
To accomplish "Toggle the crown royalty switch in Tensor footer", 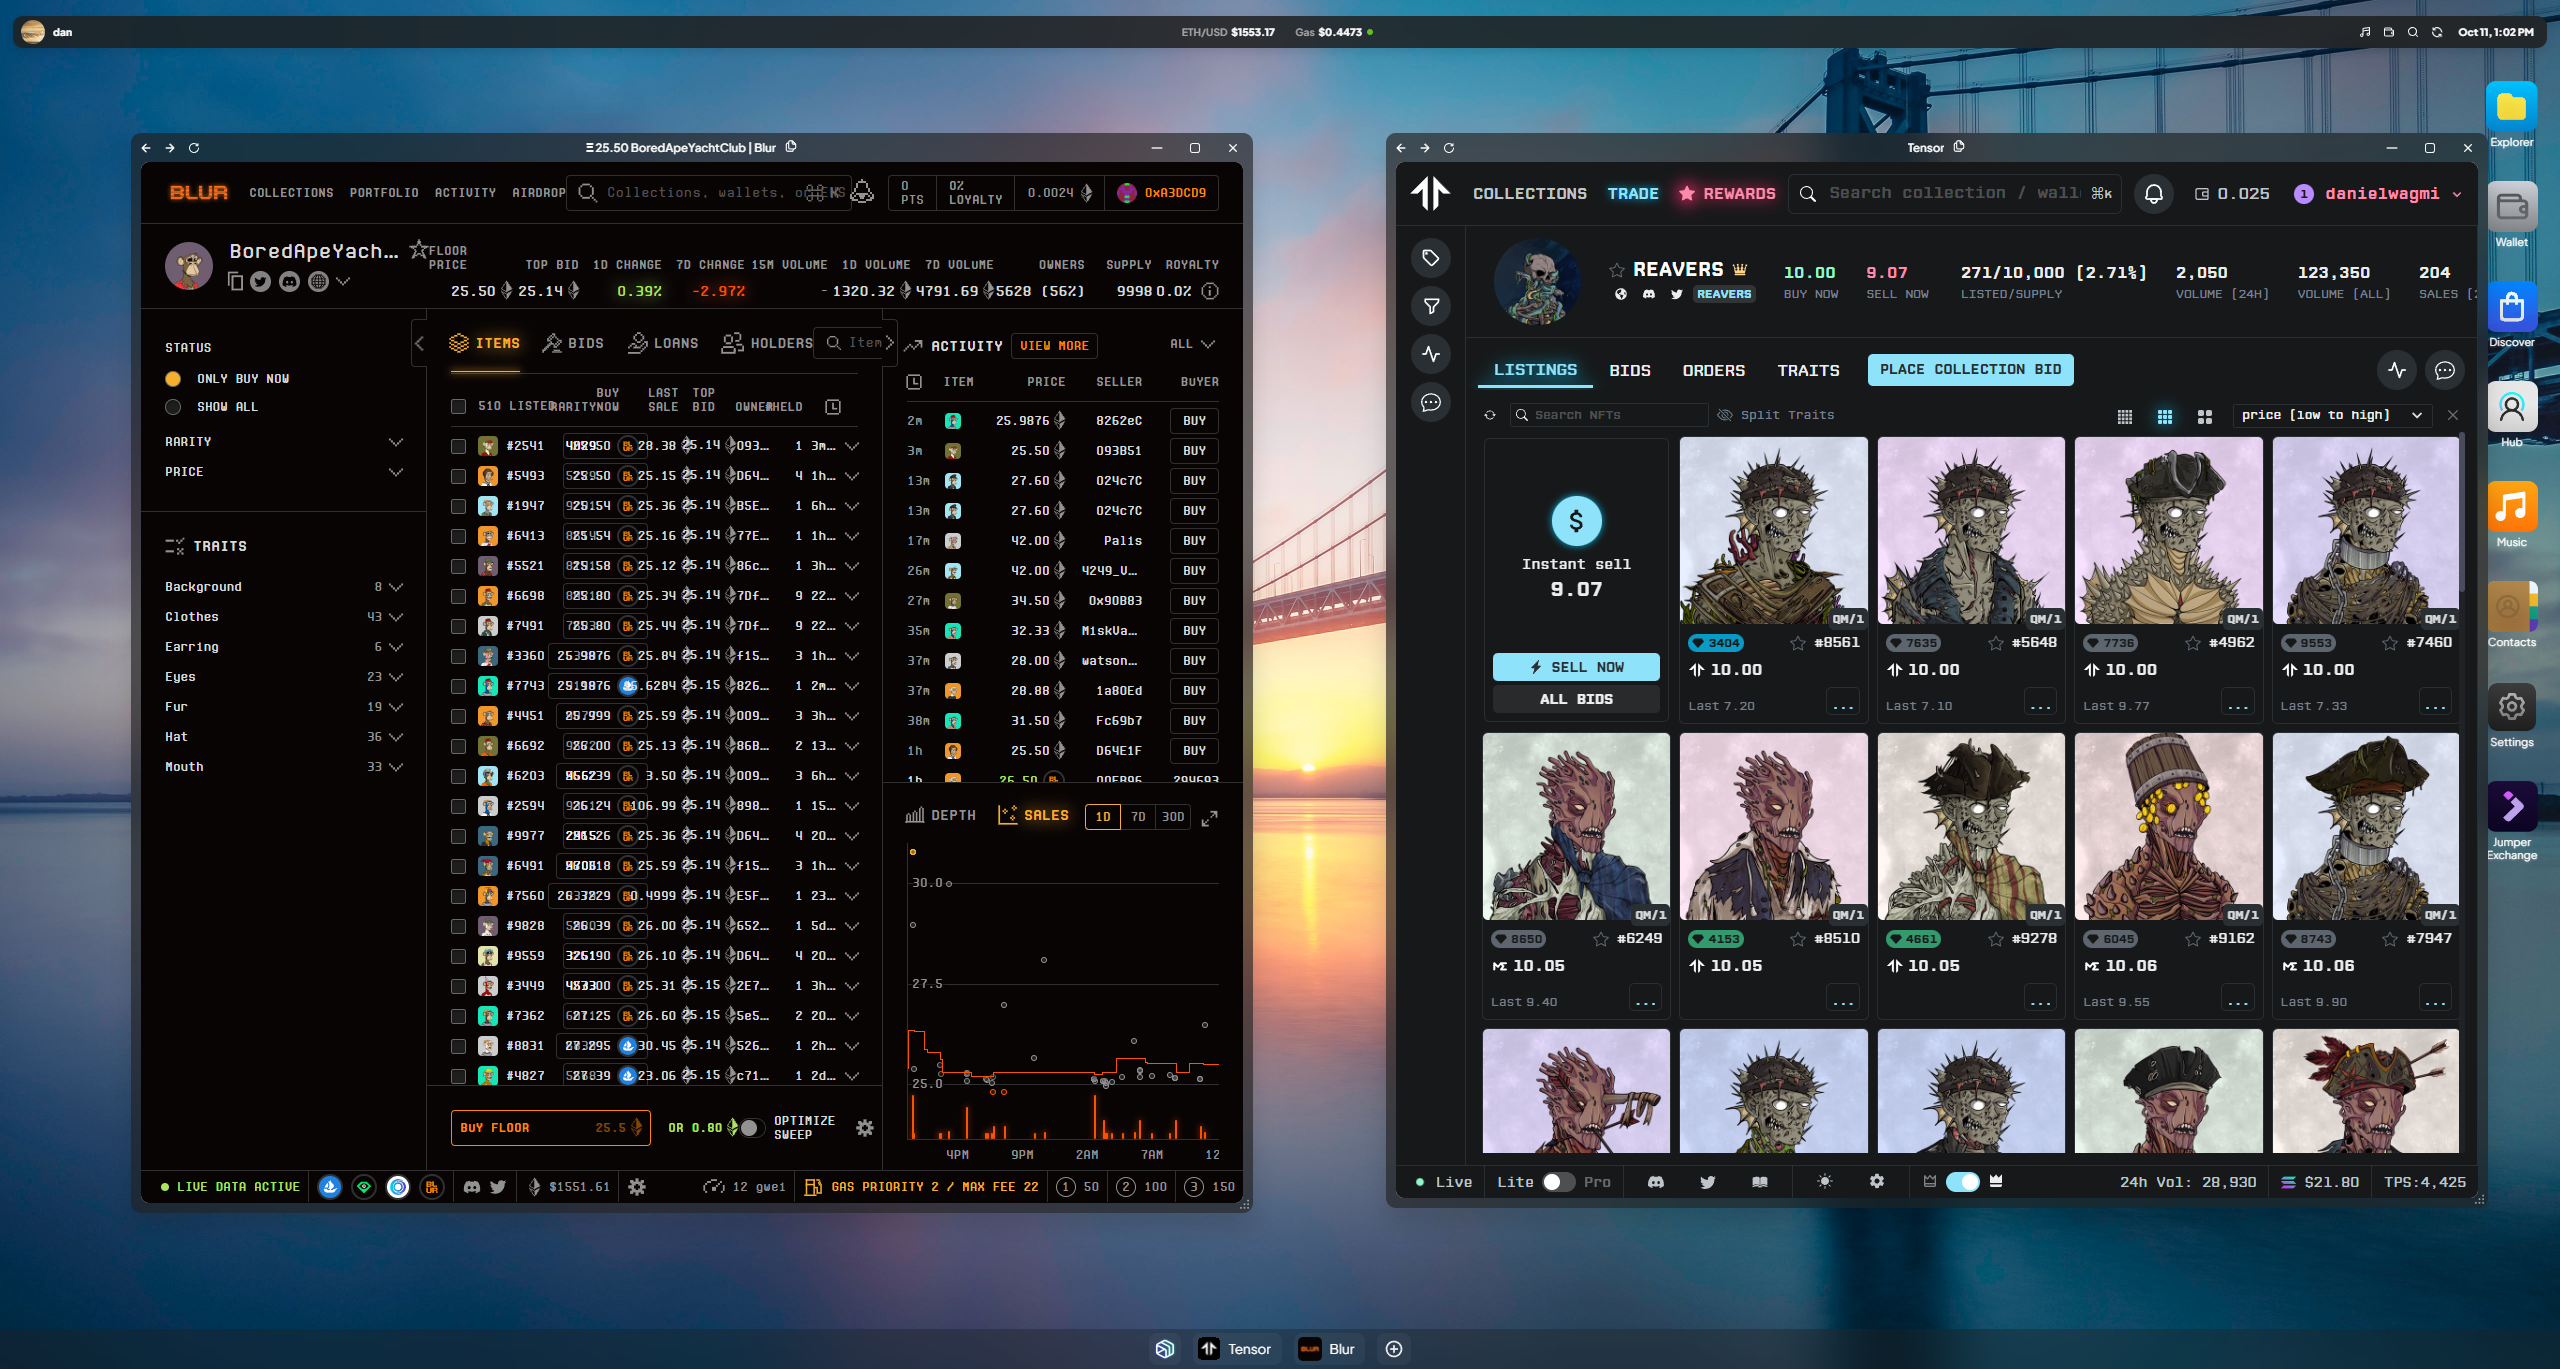I will coord(1962,1182).
